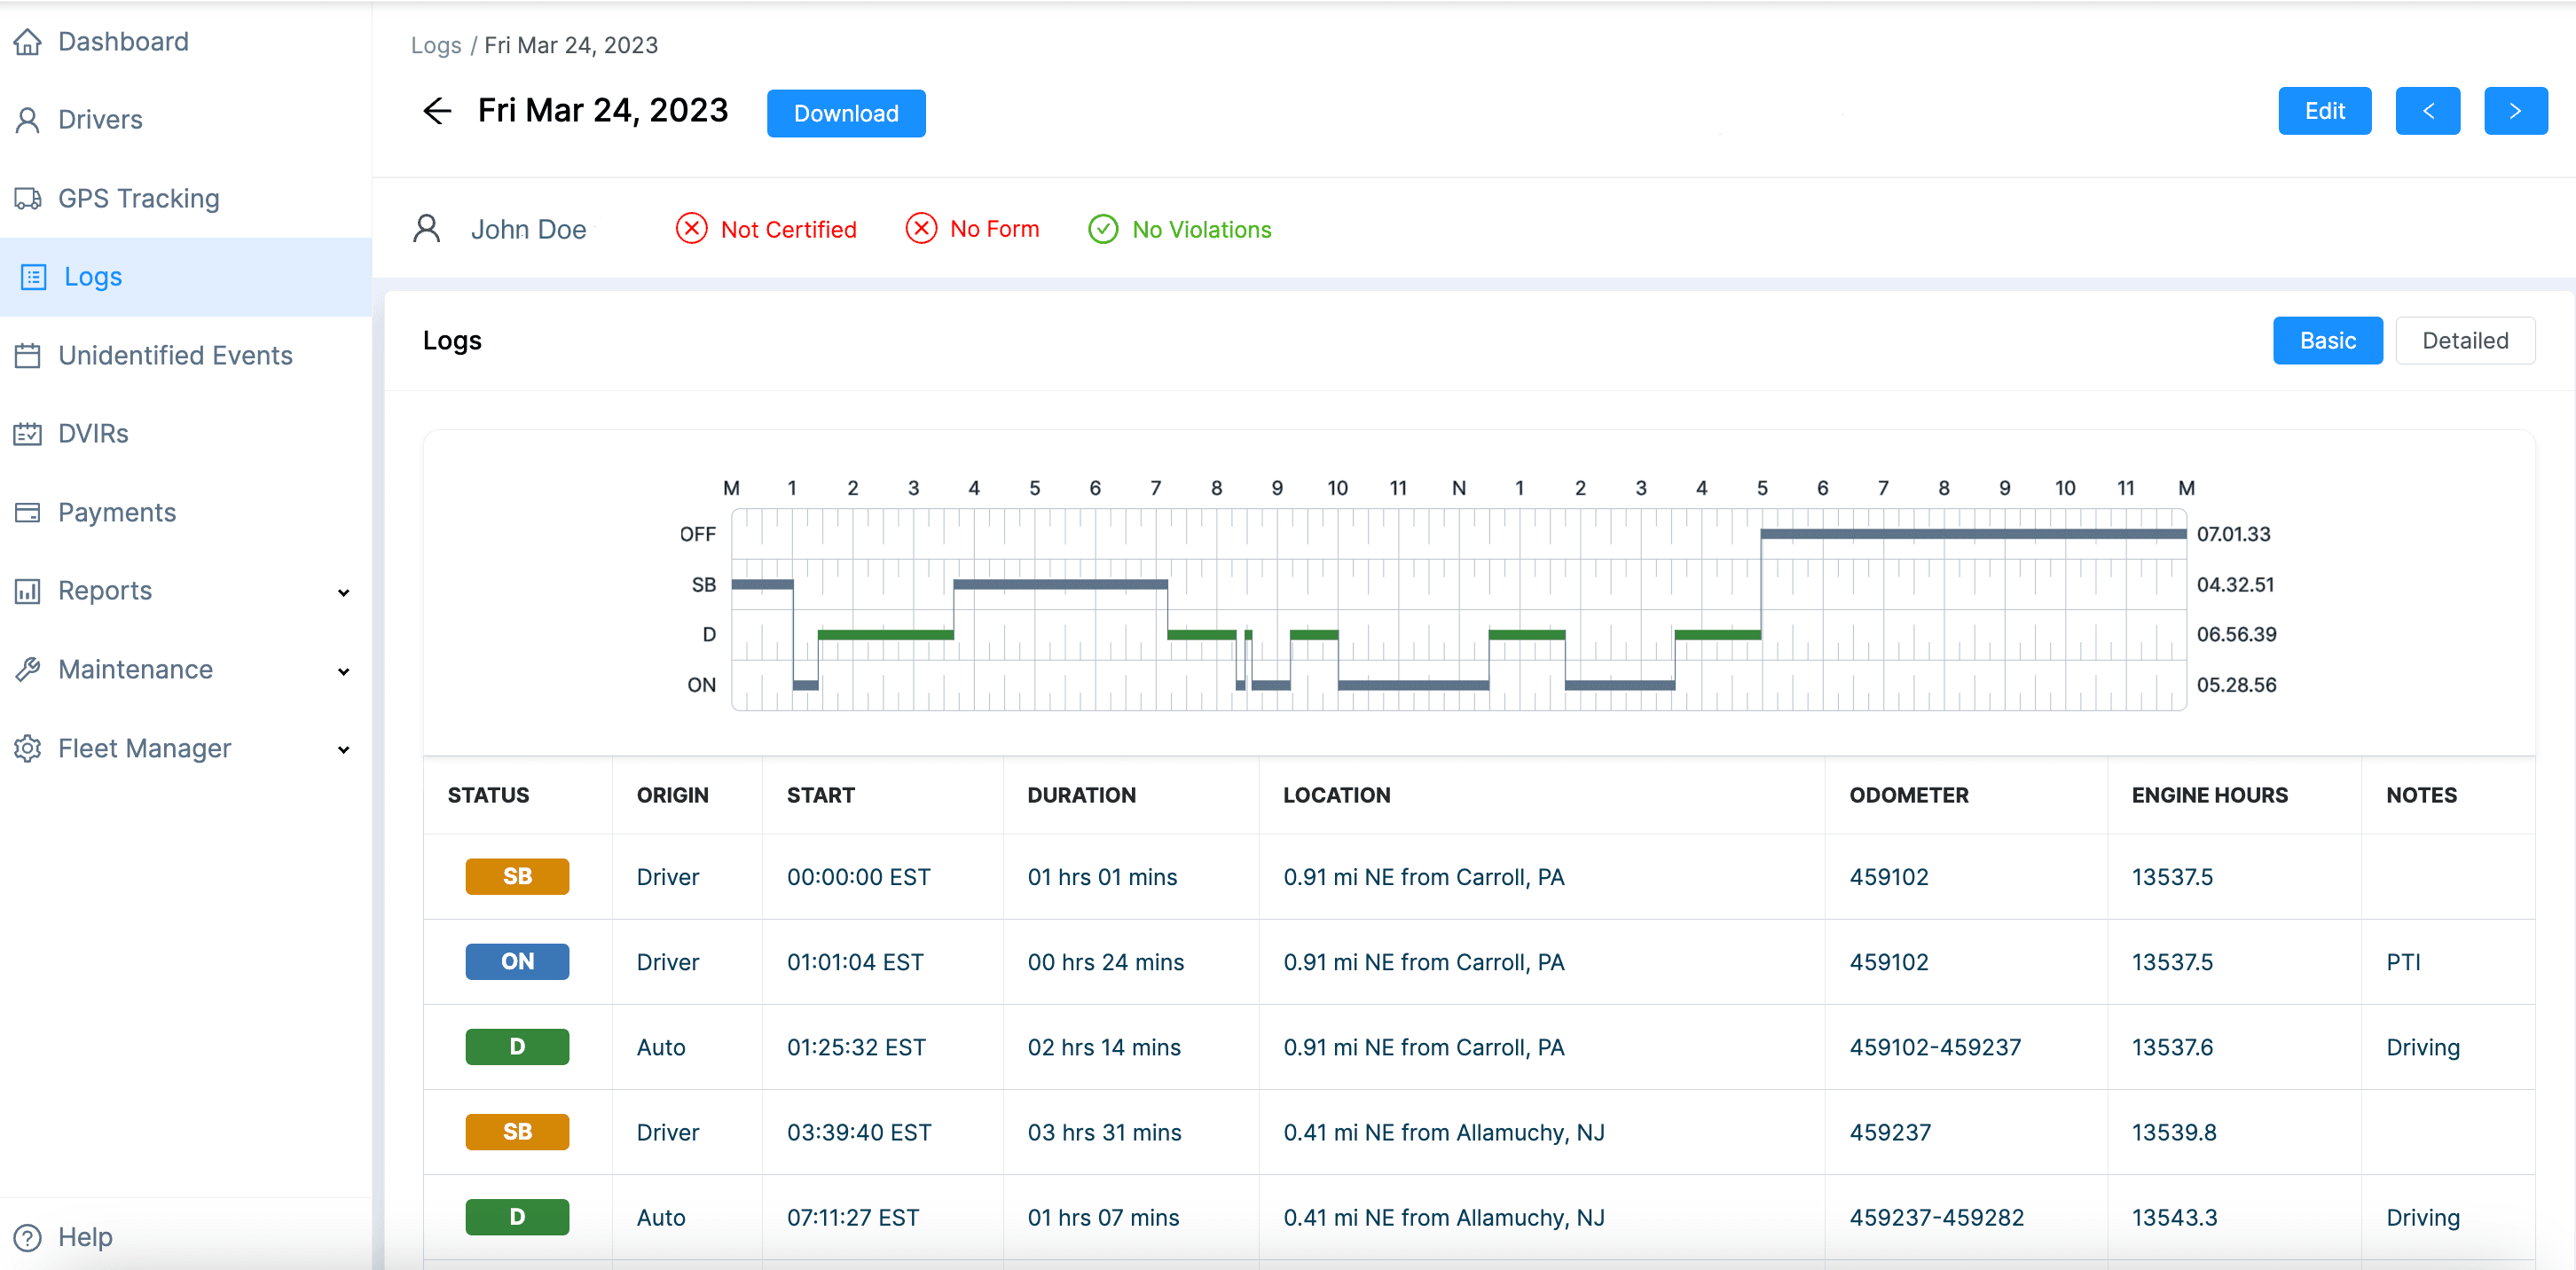Switch logs view to Detailed
The height and width of the screenshot is (1270, 2576).
click(2465, 340)
